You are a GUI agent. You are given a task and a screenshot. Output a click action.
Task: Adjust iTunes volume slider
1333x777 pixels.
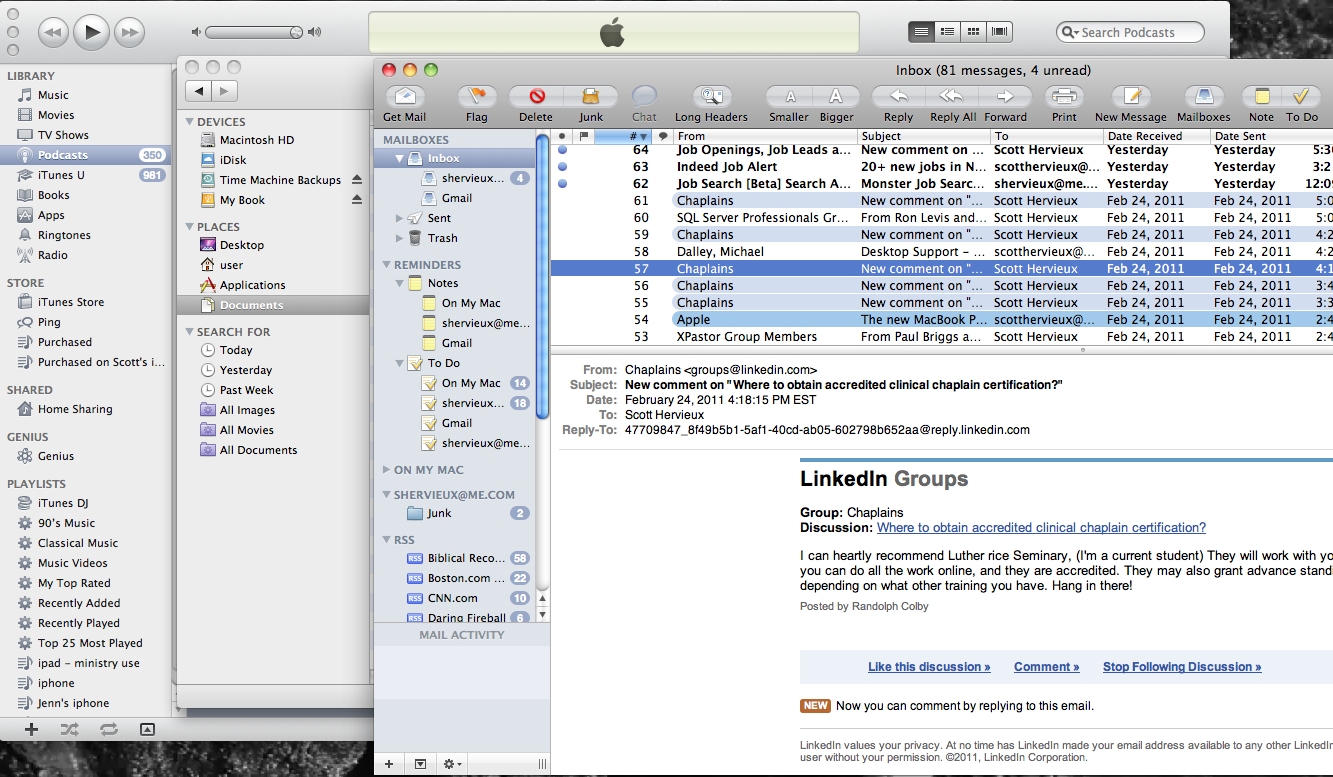(255, 32)
